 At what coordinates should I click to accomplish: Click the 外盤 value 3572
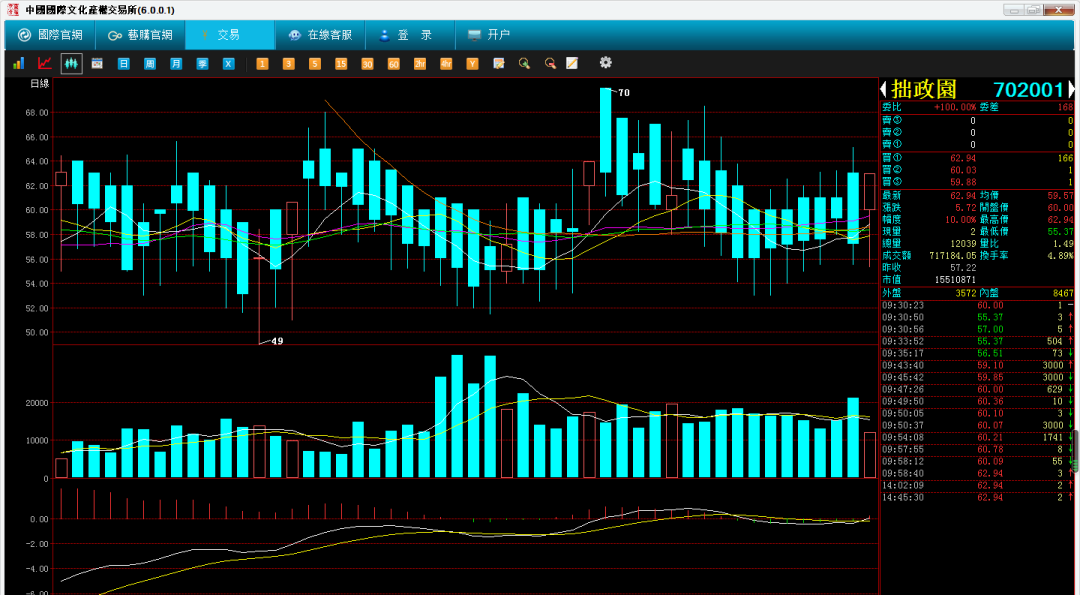[x=966, y=293]
